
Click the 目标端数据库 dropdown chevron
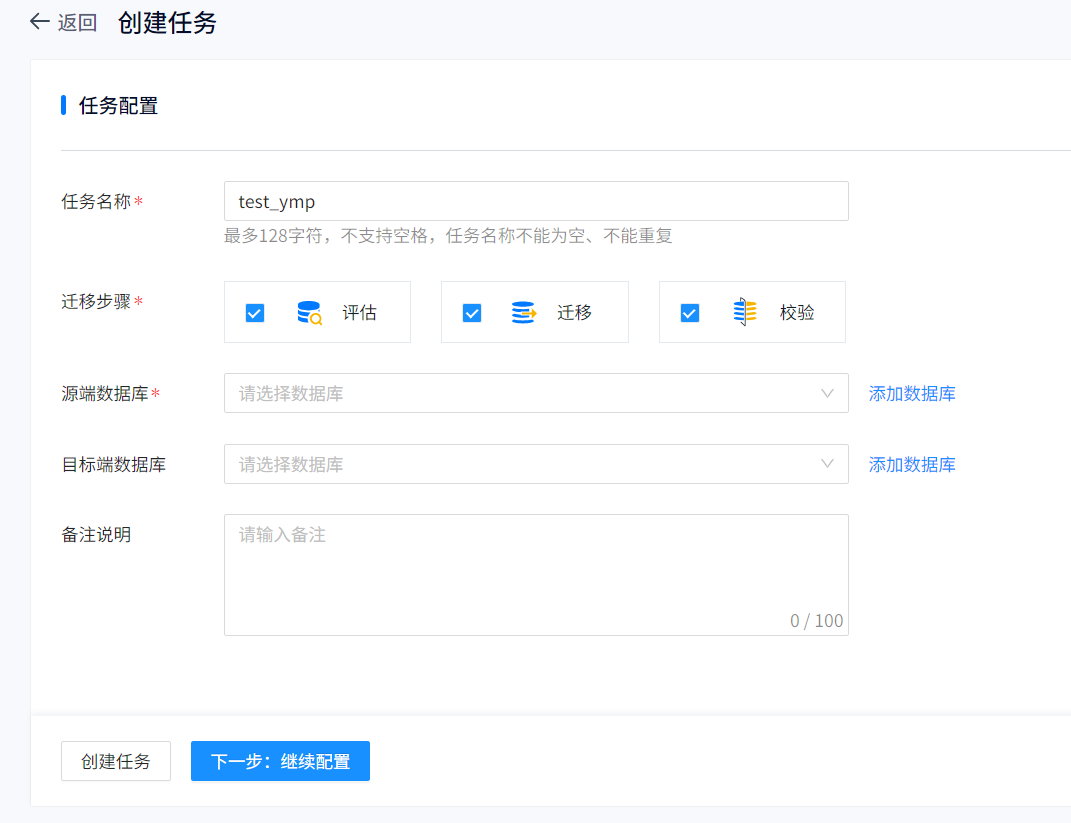[827, 464]
